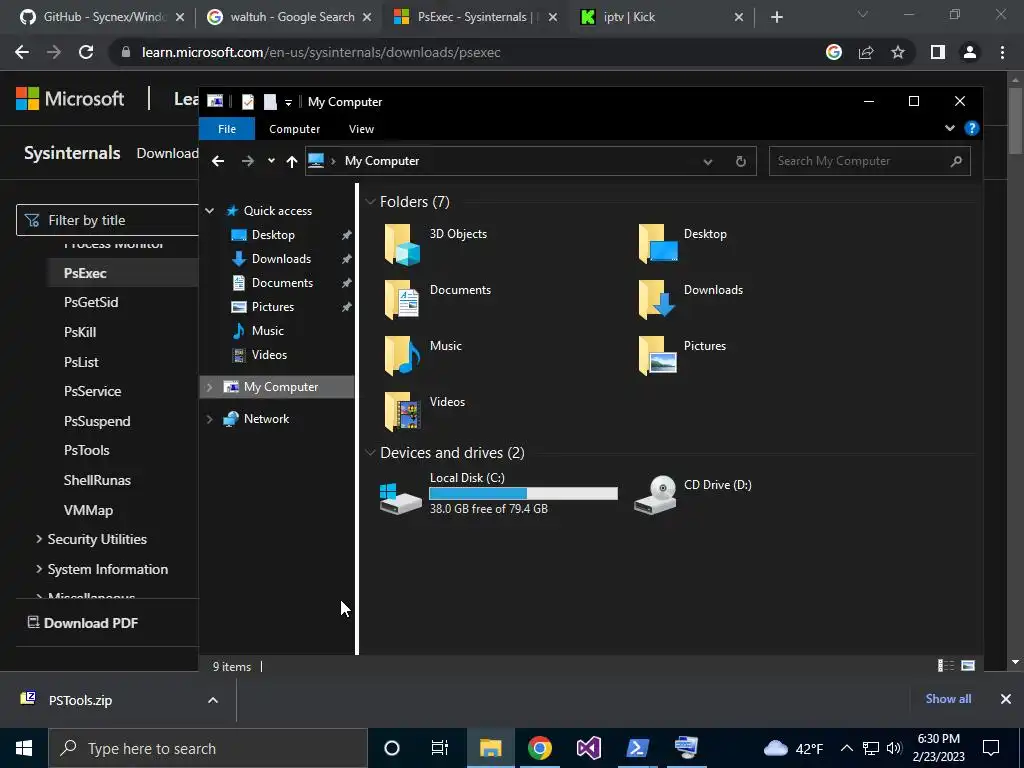Click the Google icon in address bar

click(834, 52)
